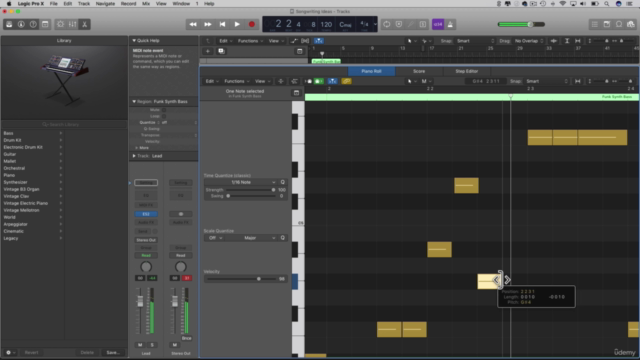Add a new track with plus button
This screenshot has width=640, height=360.
tap(207, 51)
